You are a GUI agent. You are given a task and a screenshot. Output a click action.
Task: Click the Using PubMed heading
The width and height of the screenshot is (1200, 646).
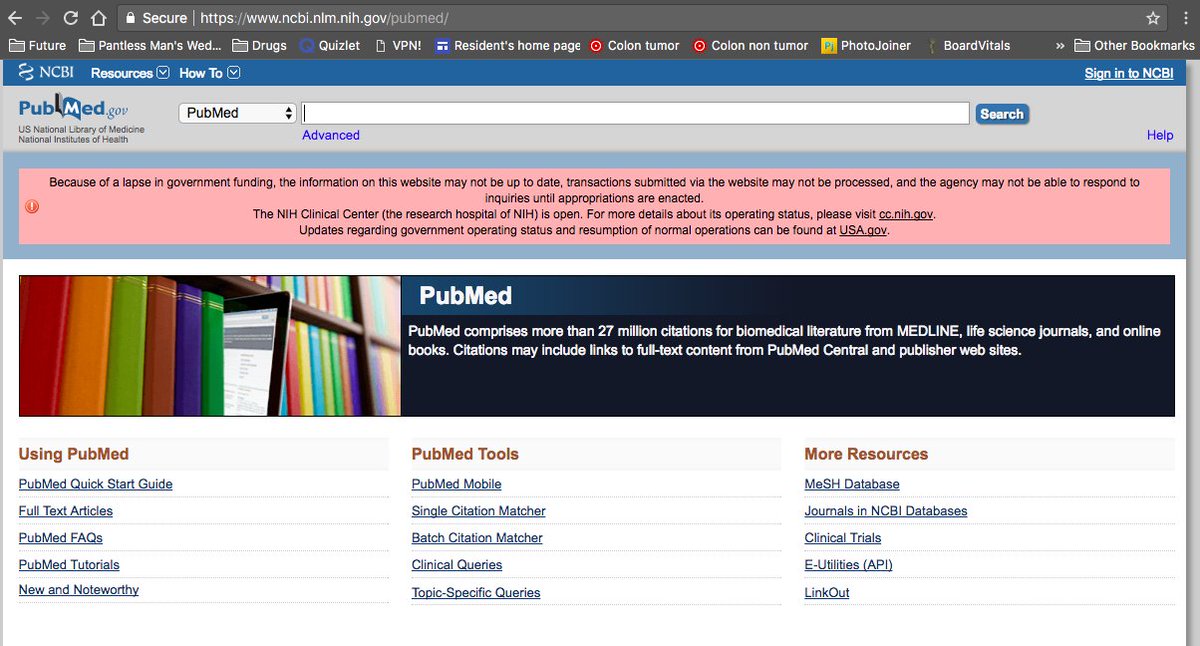click(x=74, y=454)
